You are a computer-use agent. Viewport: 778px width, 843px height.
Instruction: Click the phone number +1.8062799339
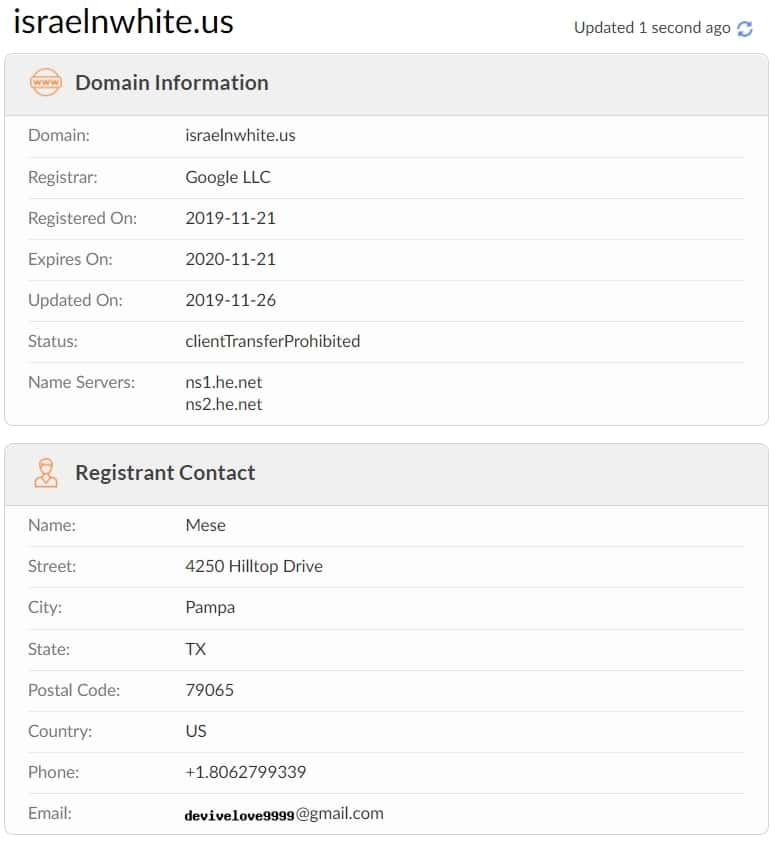pyautogui.click(x=245, y=773)
